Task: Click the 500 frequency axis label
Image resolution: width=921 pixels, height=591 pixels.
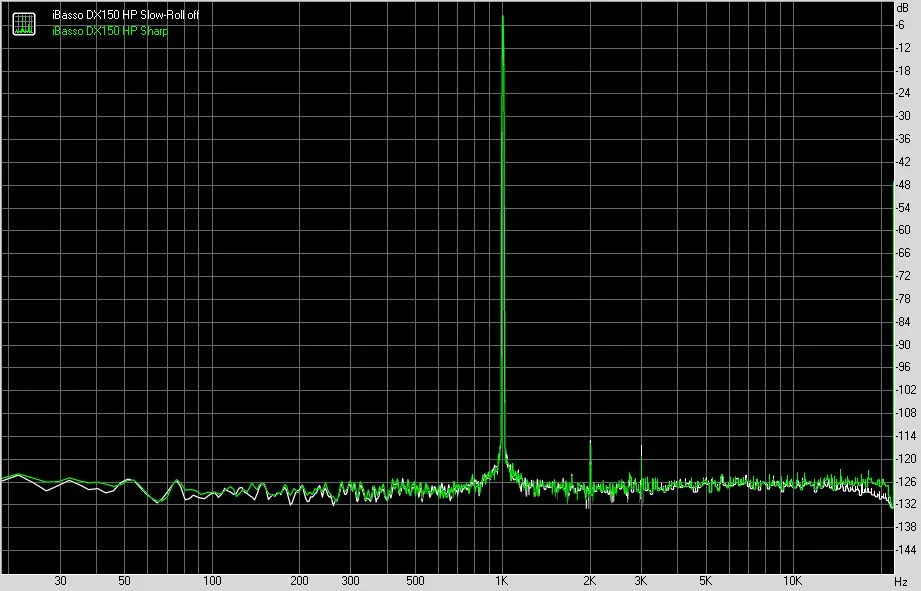Action: [415, 581]
